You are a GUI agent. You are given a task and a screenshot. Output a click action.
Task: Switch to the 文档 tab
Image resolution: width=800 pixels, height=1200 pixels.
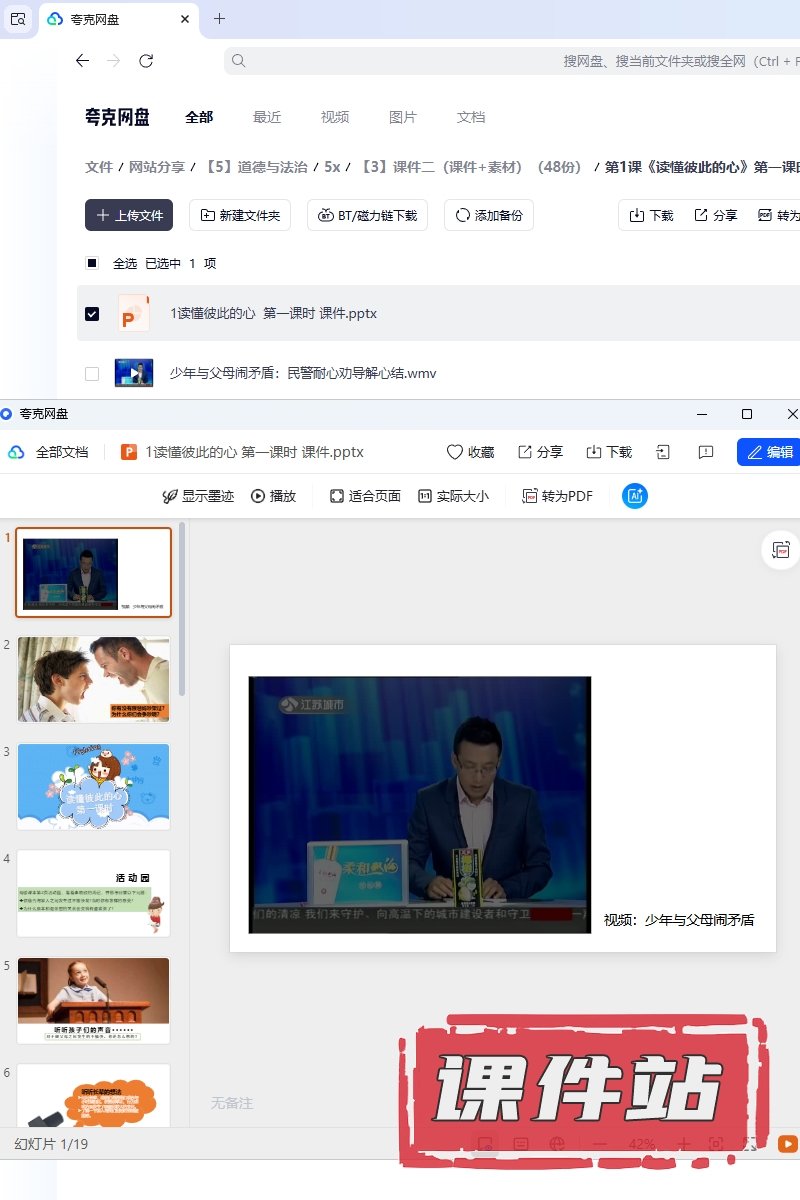tap(471, 117)
